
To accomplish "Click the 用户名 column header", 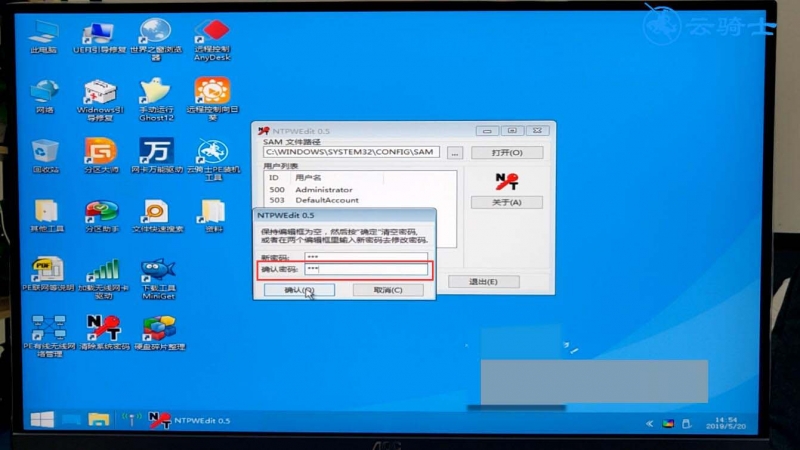I will pyautogui.click(x=337, y=178).
